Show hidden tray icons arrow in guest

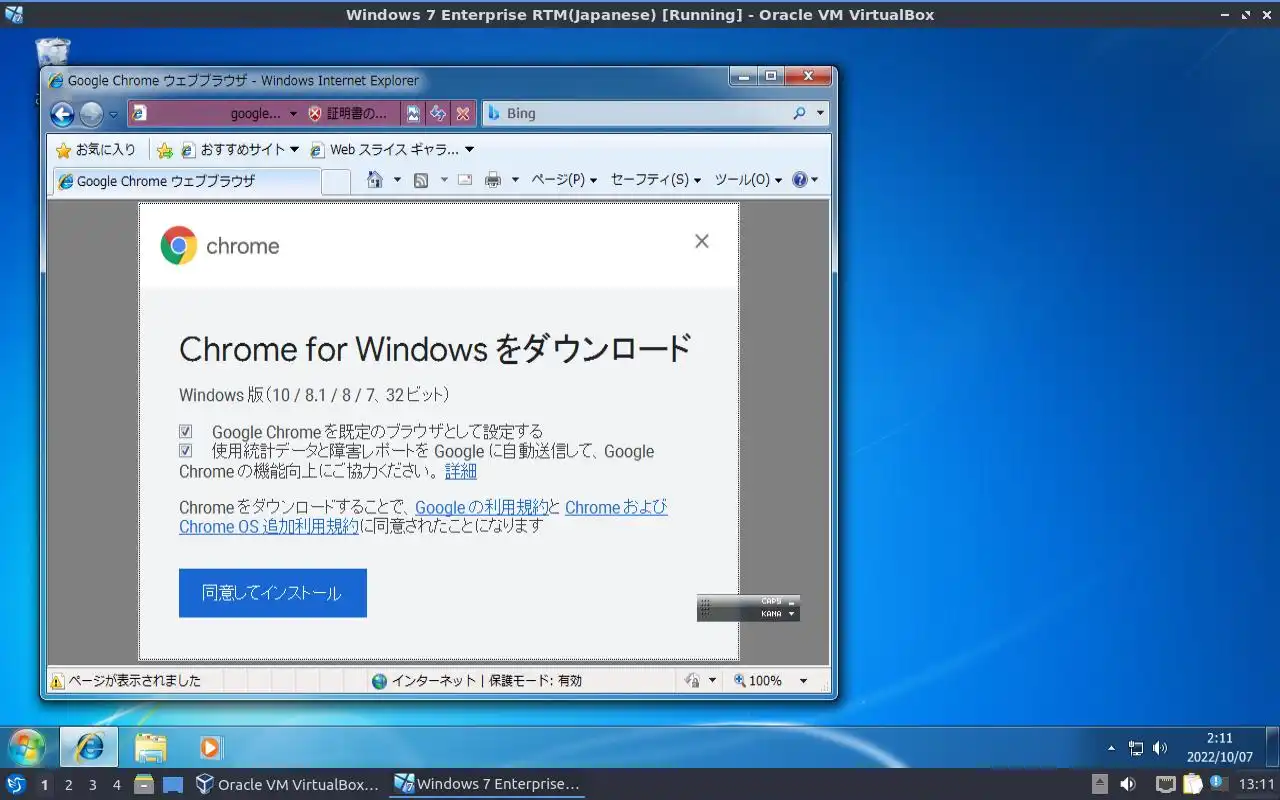pos(1111,748)
